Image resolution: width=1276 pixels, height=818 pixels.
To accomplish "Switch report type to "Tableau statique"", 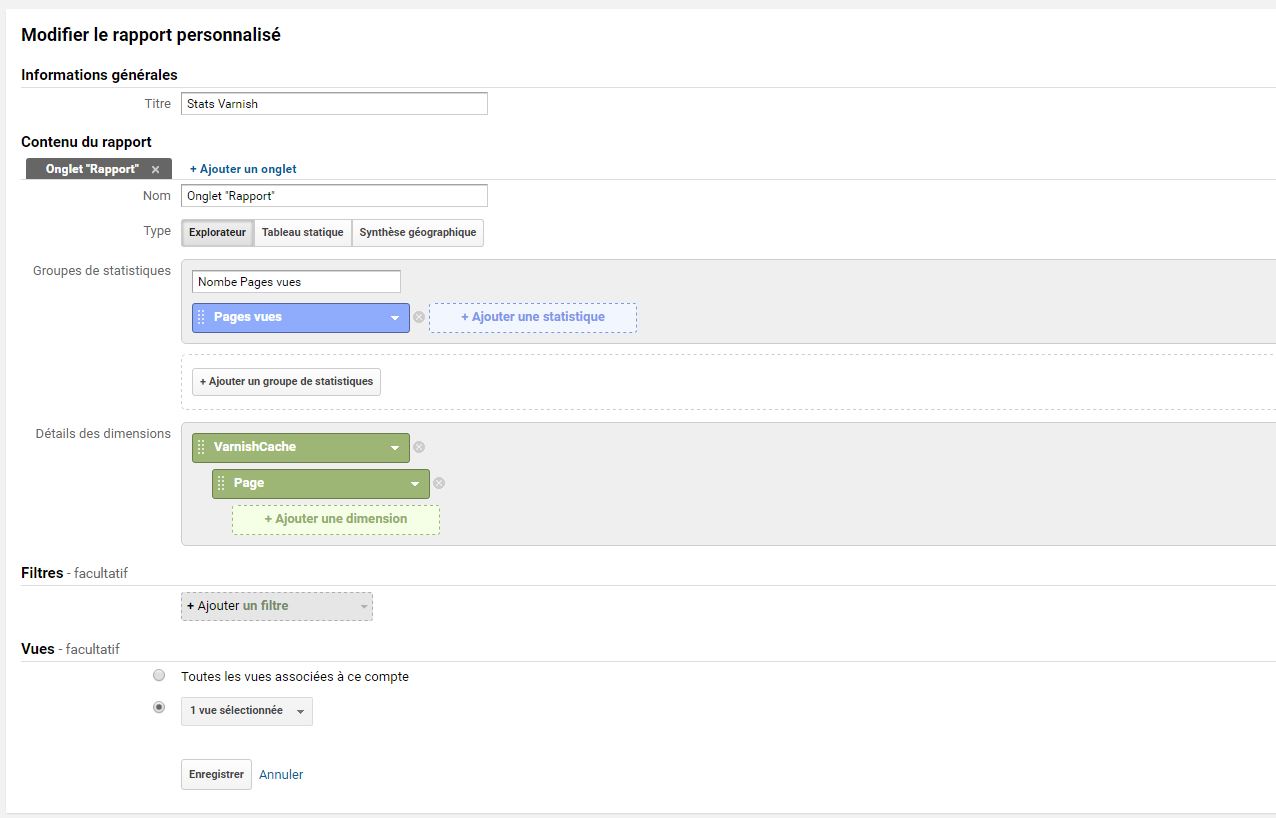I will [303, 232].
